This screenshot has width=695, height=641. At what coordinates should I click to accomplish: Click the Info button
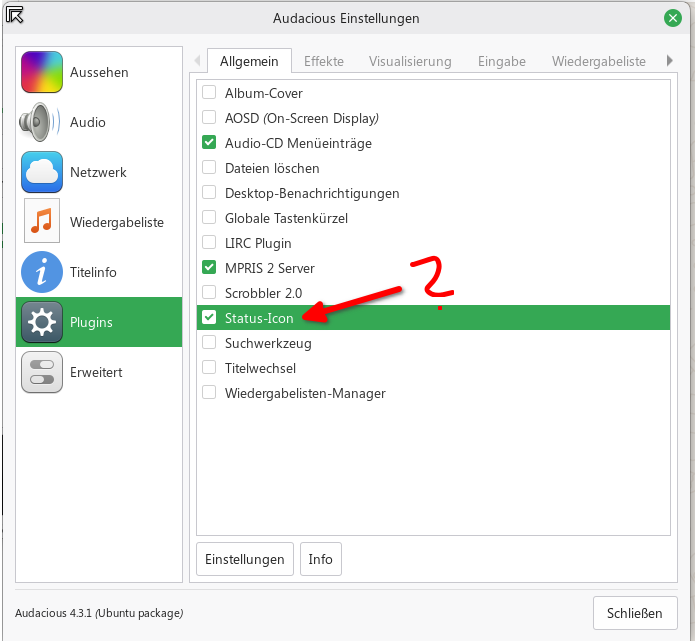click(320, 559)
